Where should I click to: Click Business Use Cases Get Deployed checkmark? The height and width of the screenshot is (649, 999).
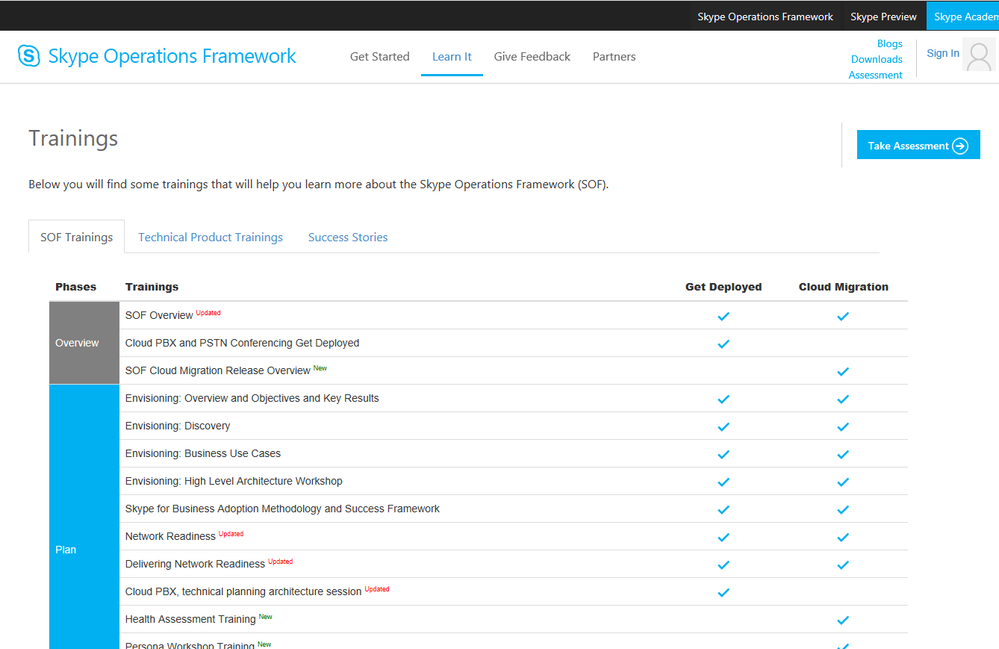click(723, 454)
